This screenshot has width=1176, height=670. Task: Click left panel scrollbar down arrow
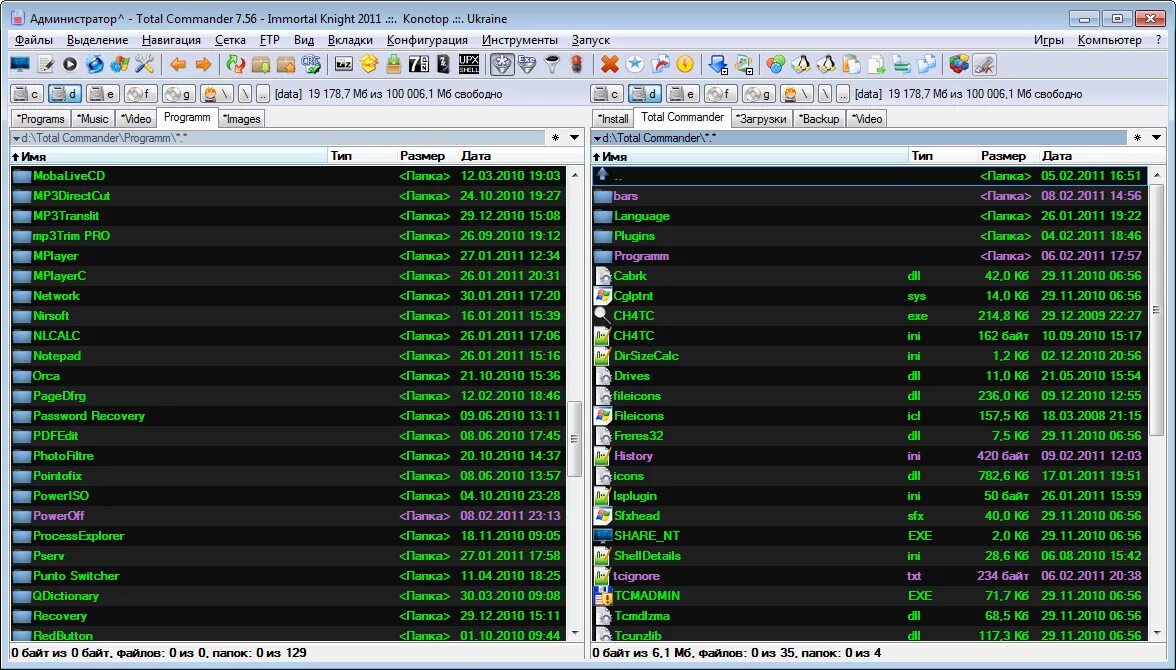(x=575, y=634)
